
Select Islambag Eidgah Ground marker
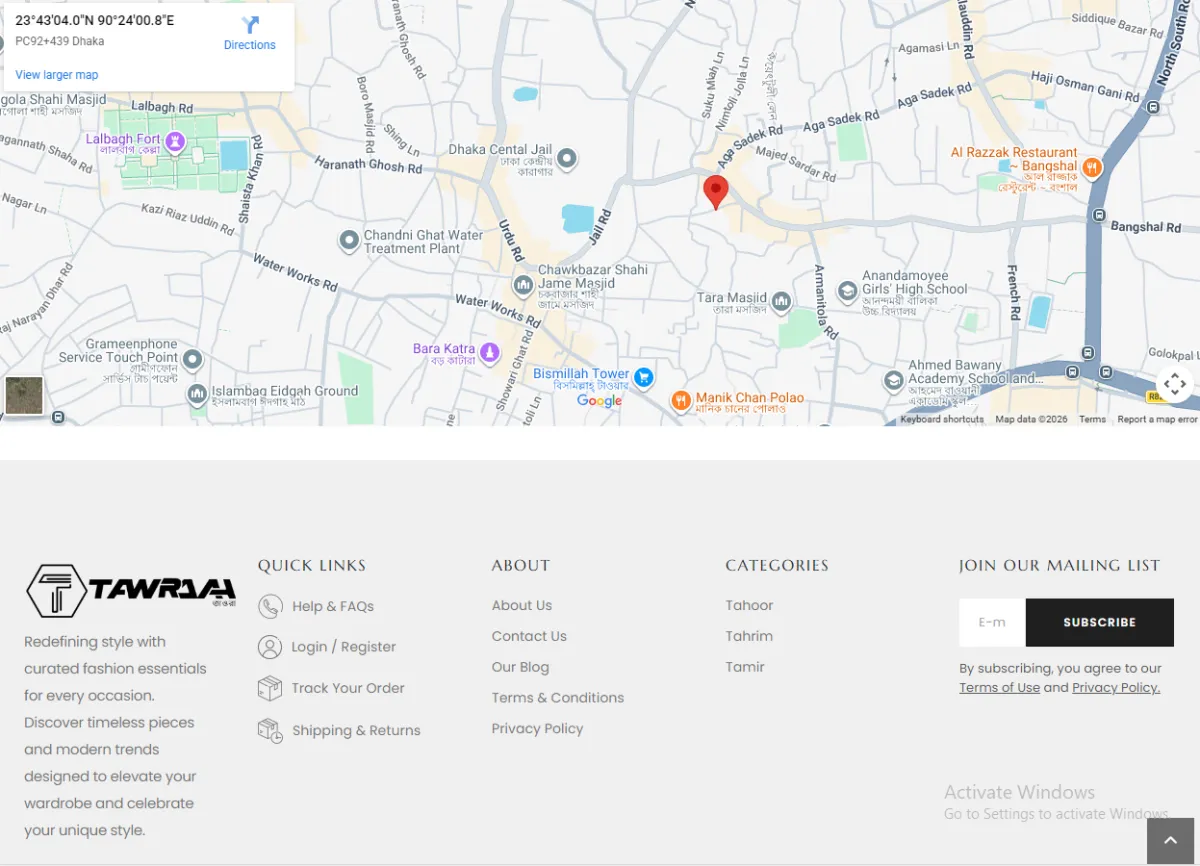point(197,394)
